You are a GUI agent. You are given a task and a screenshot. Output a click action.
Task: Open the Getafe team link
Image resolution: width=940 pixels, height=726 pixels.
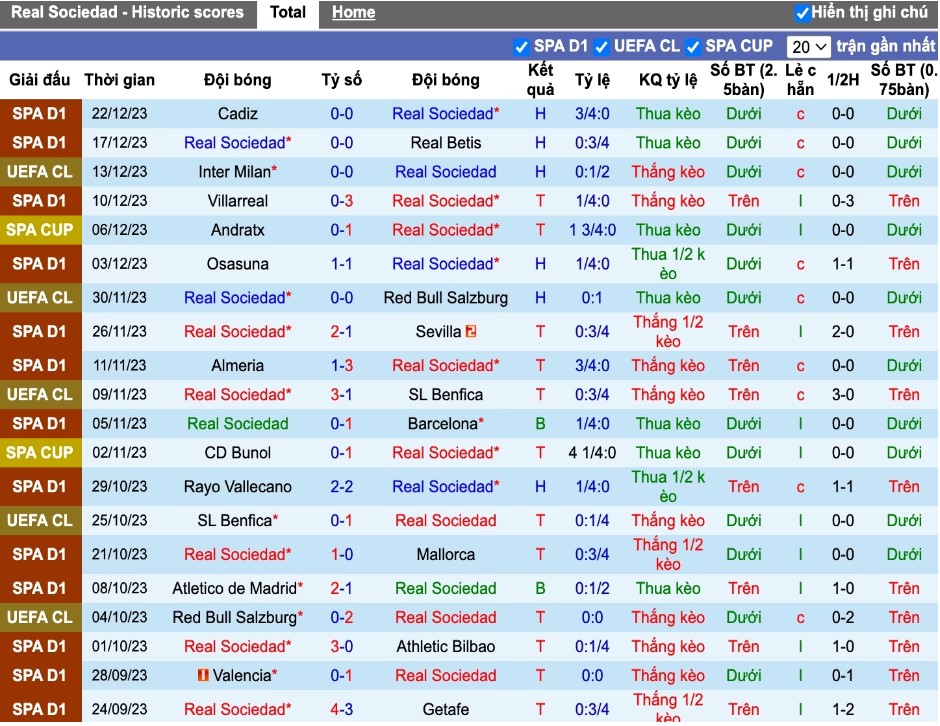tap(445, 709)
